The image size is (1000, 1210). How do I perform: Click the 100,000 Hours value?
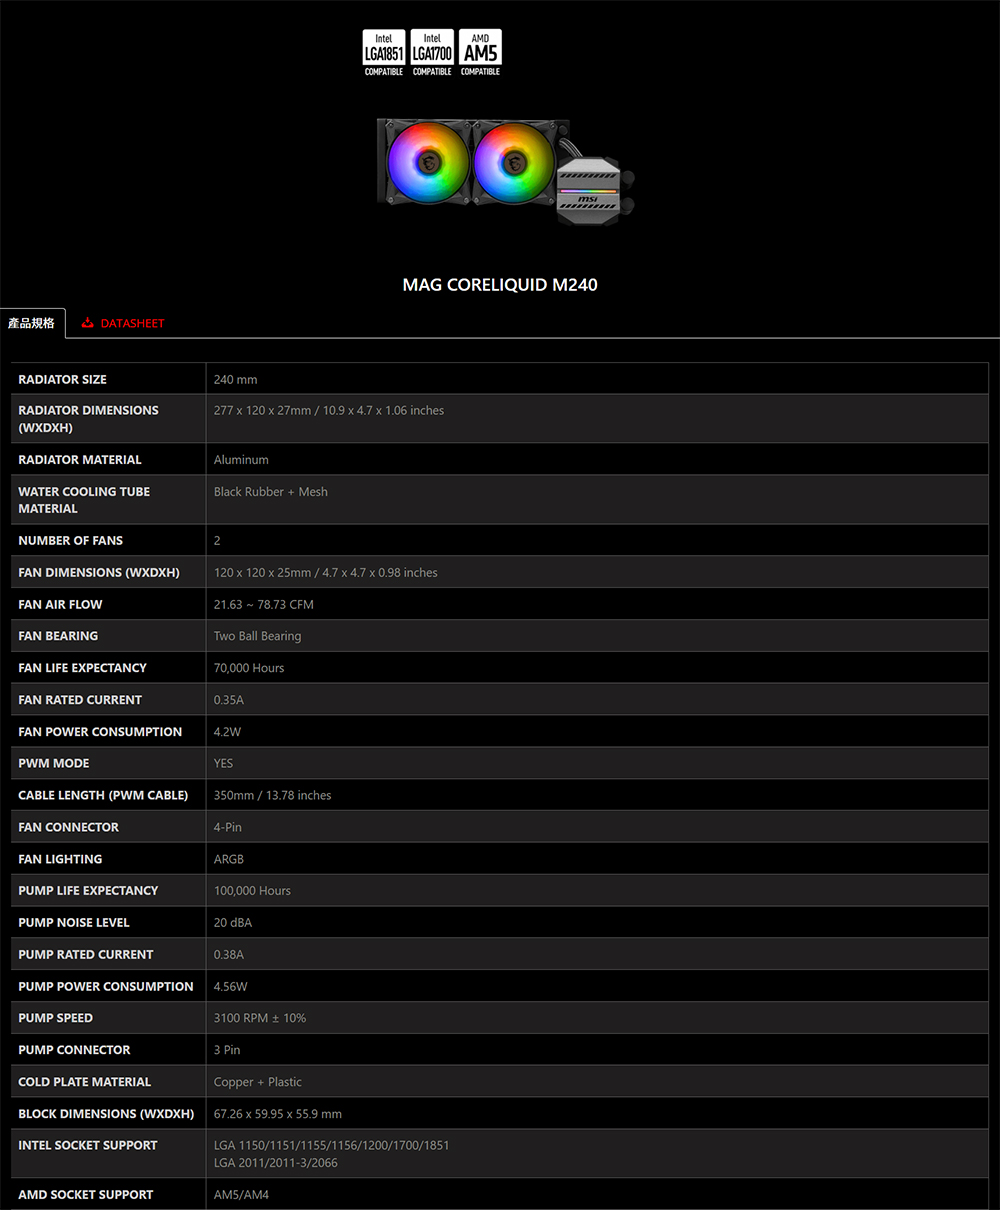pos(252,890)
